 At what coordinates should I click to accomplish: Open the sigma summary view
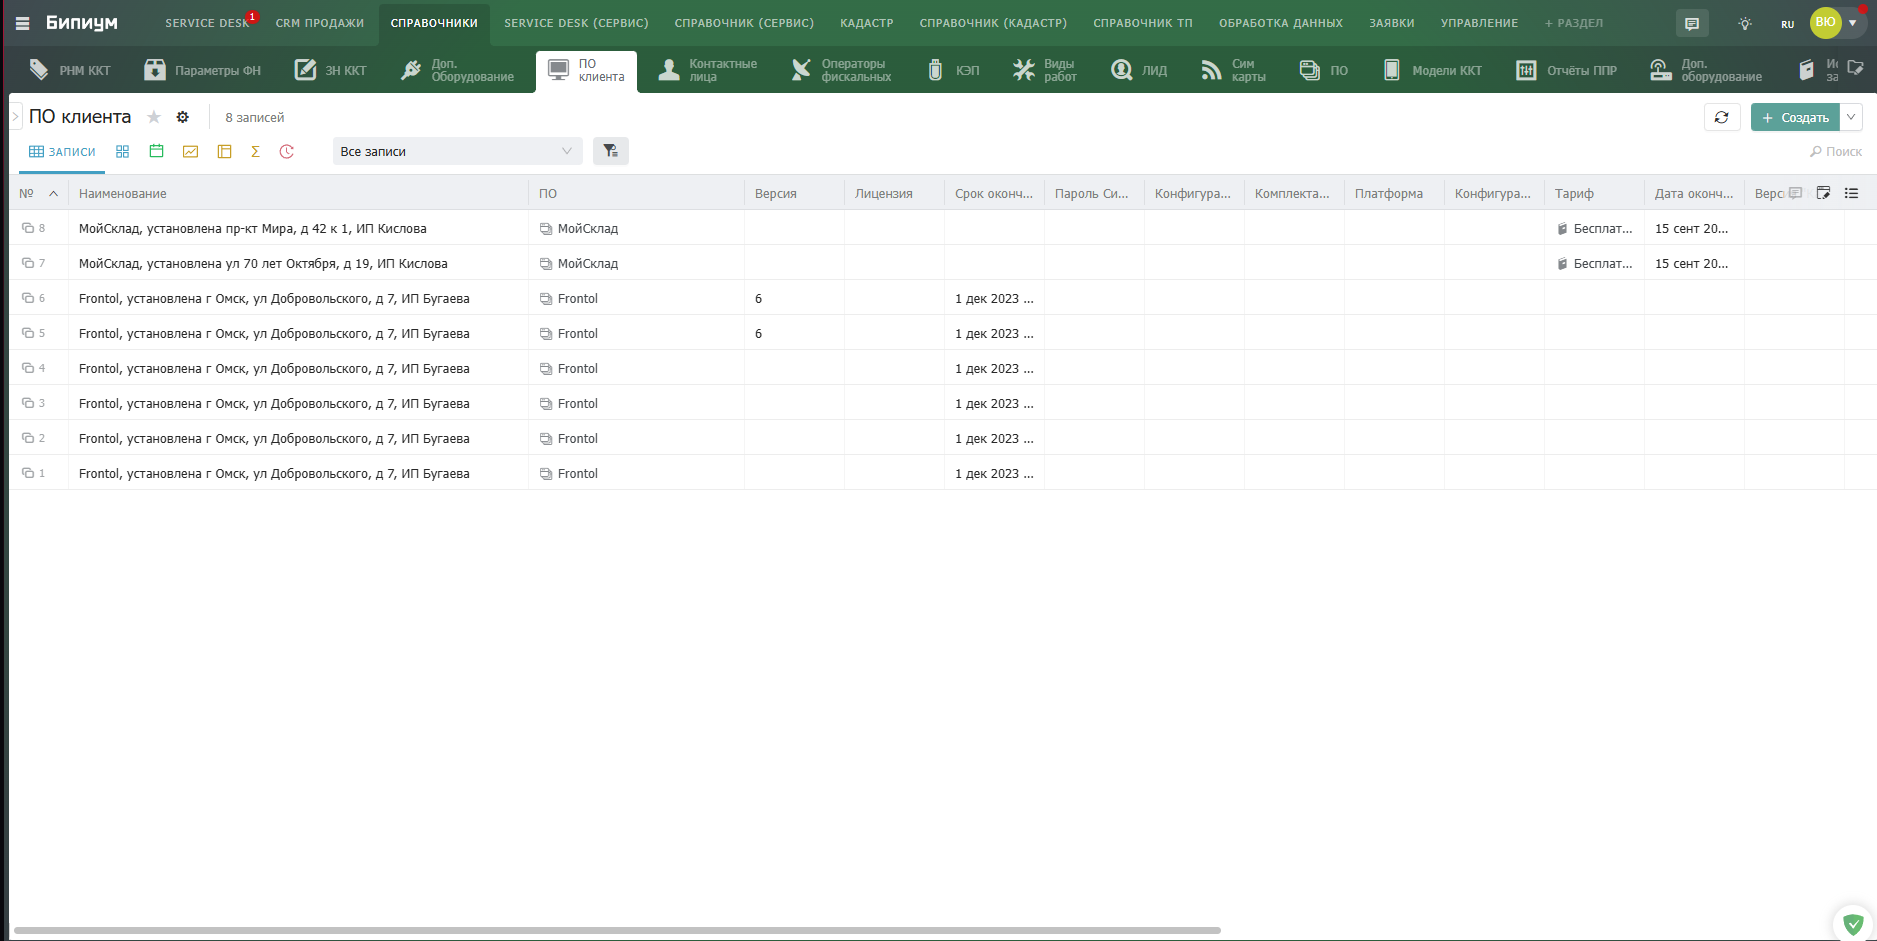tap(255, 152)
